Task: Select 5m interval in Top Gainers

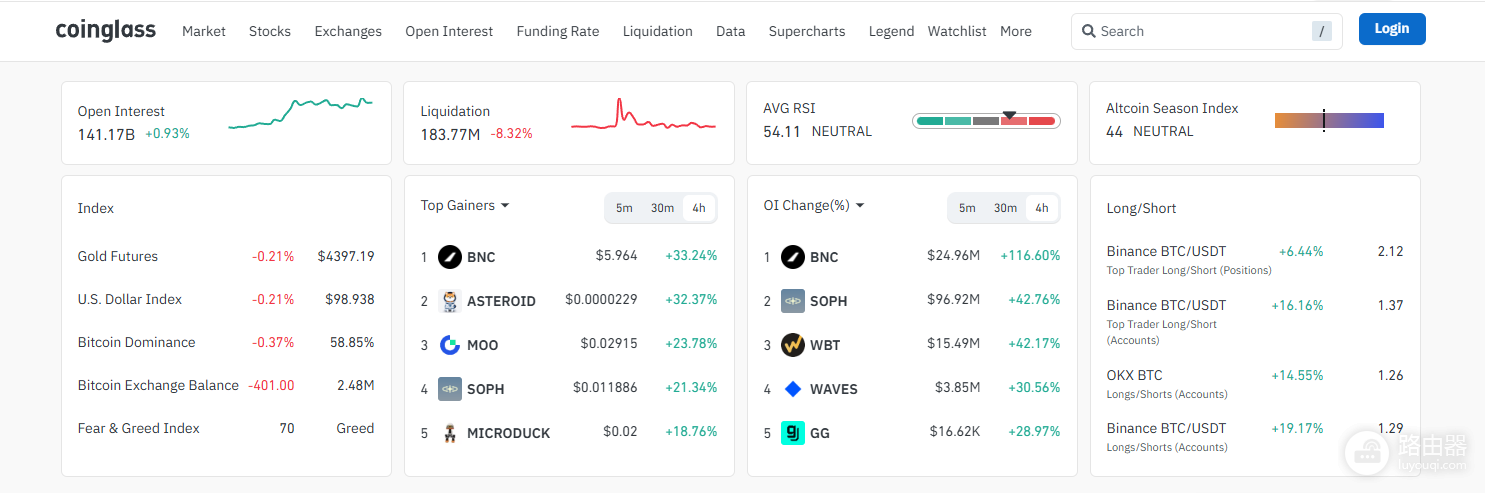Action: 624,208
